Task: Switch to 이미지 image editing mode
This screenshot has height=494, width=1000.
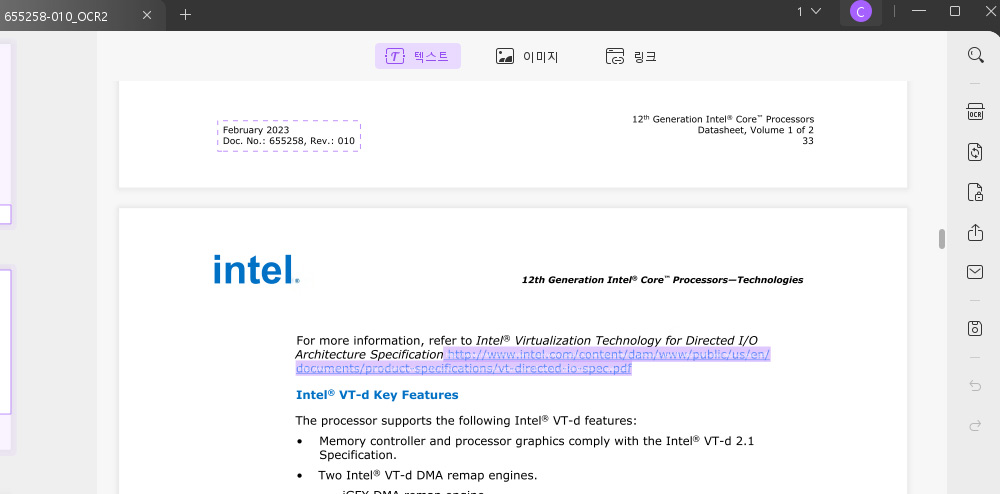Action: (527, 56)
